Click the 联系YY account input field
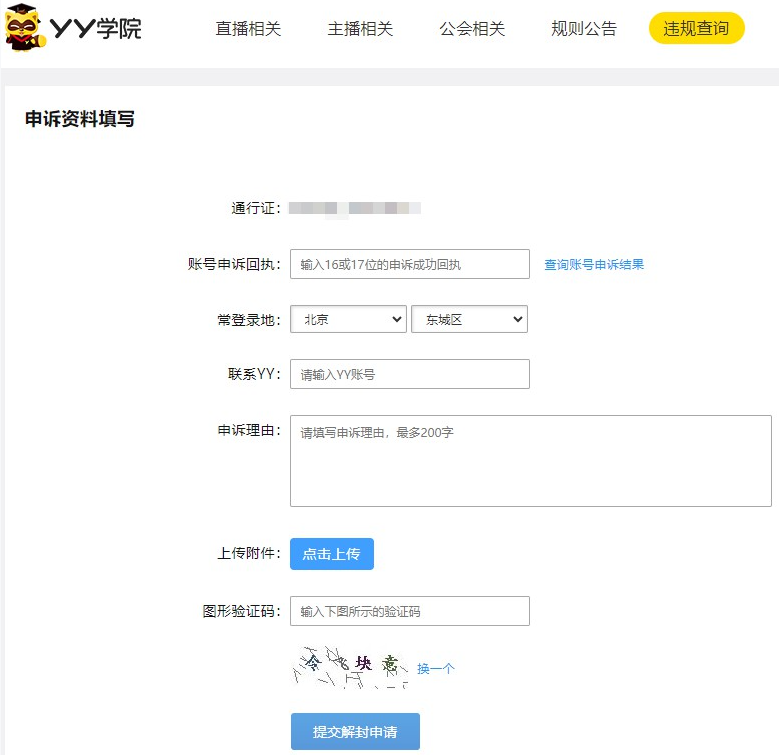This screenshot has height=755, width=779. [409, 374]
